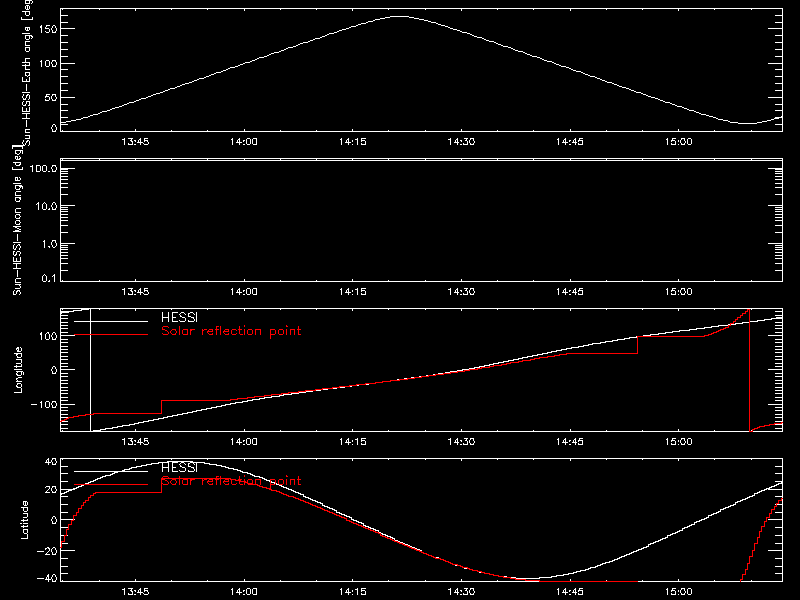The width and height of the screenshot is (800, 600).
Task: Click '13:45' time label under Earth angle plot
Action: 135,142
